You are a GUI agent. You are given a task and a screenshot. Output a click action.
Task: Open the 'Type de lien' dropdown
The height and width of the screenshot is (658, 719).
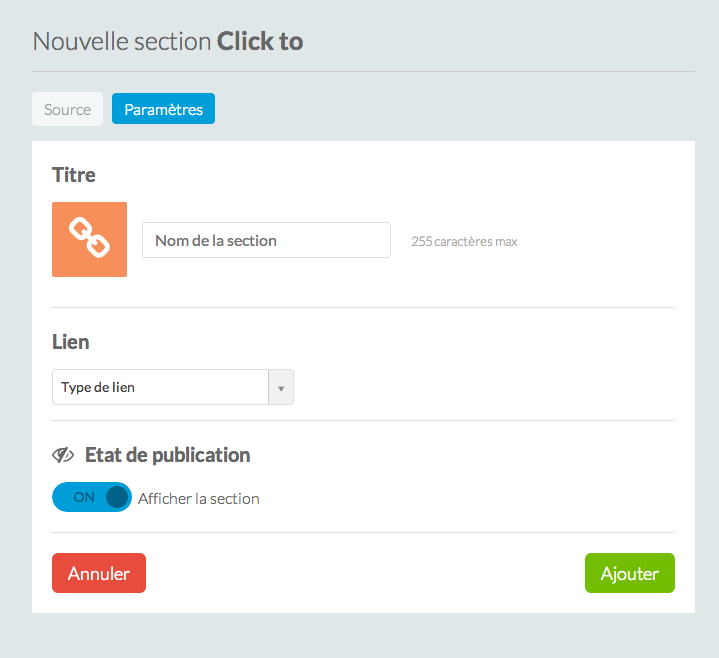click(161, 387)
